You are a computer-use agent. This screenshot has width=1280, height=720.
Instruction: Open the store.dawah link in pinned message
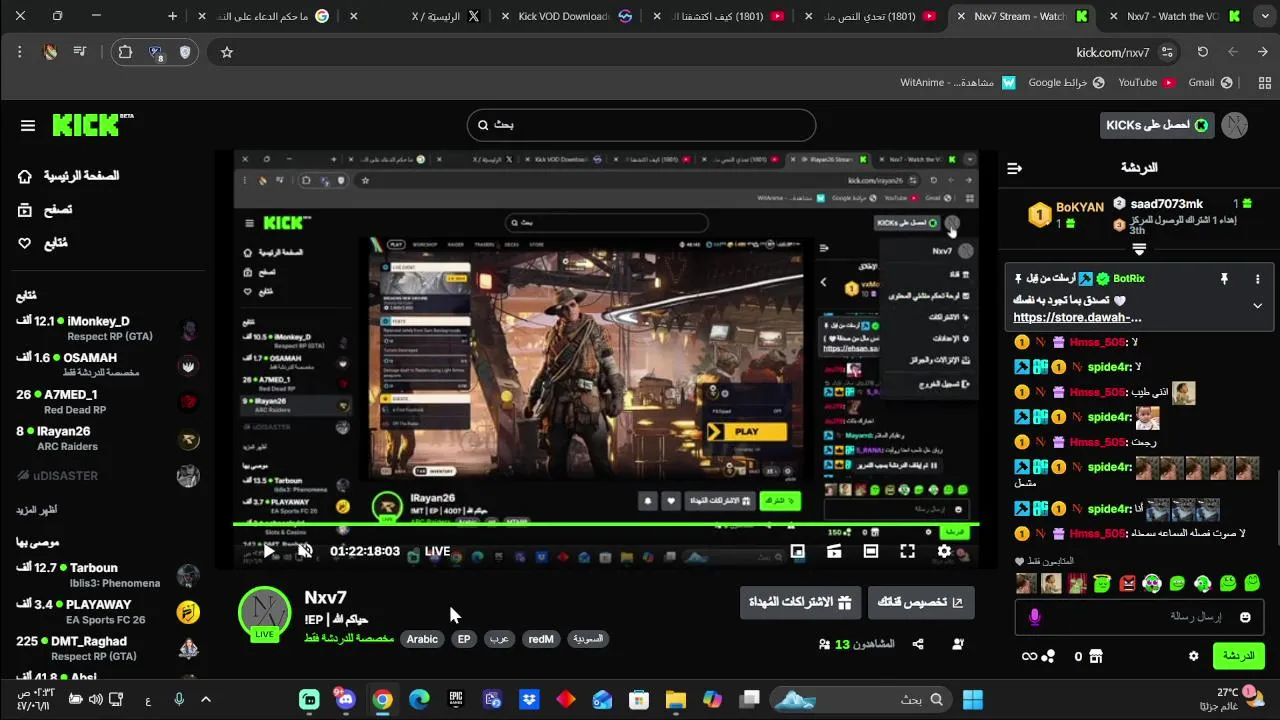(x=1077, y=317)
